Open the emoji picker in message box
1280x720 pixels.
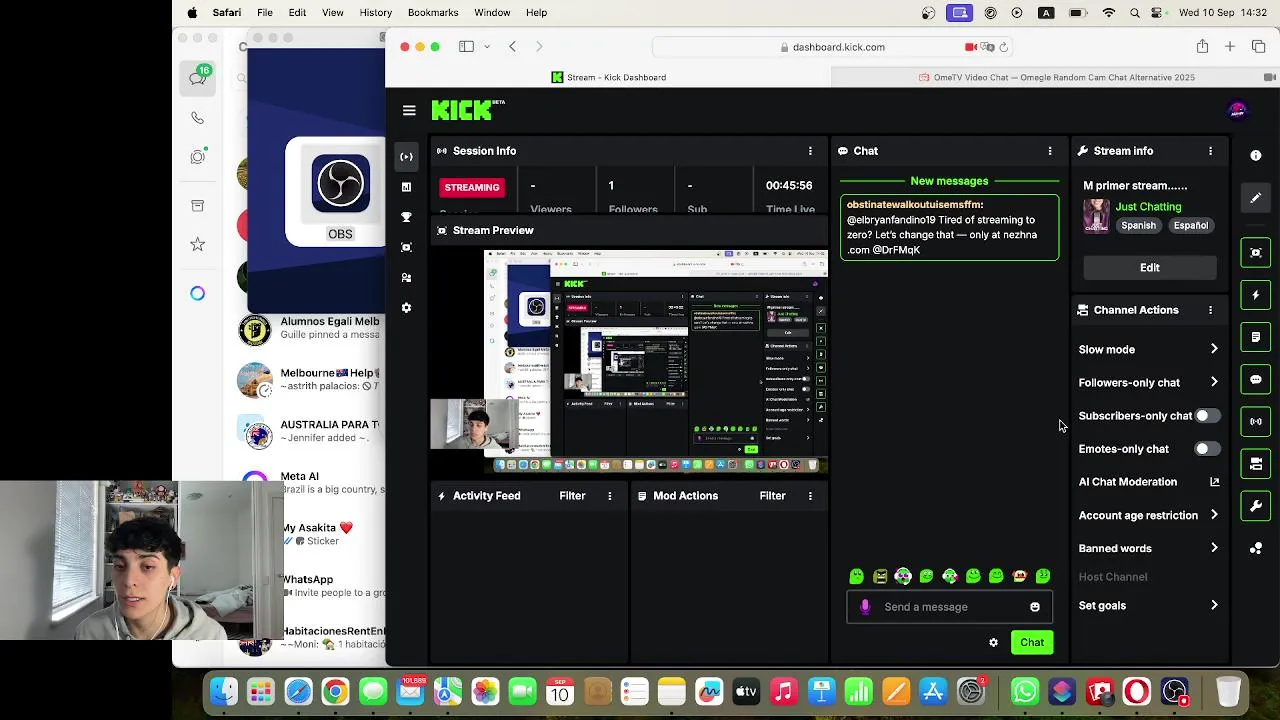[1035, 607]
